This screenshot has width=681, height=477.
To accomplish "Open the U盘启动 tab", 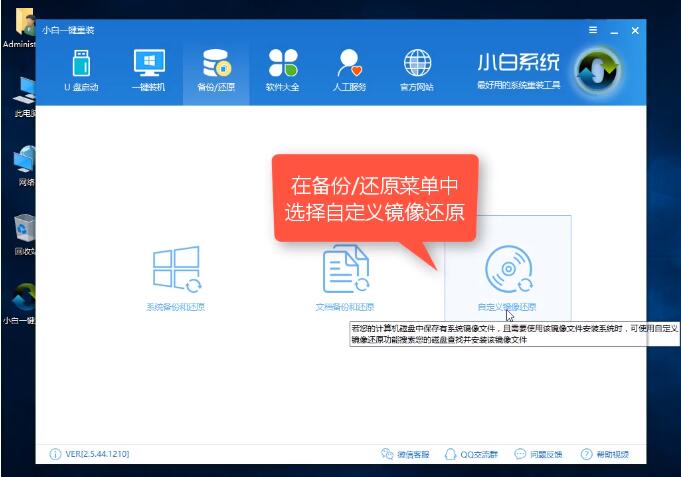I will pos(81,70).
